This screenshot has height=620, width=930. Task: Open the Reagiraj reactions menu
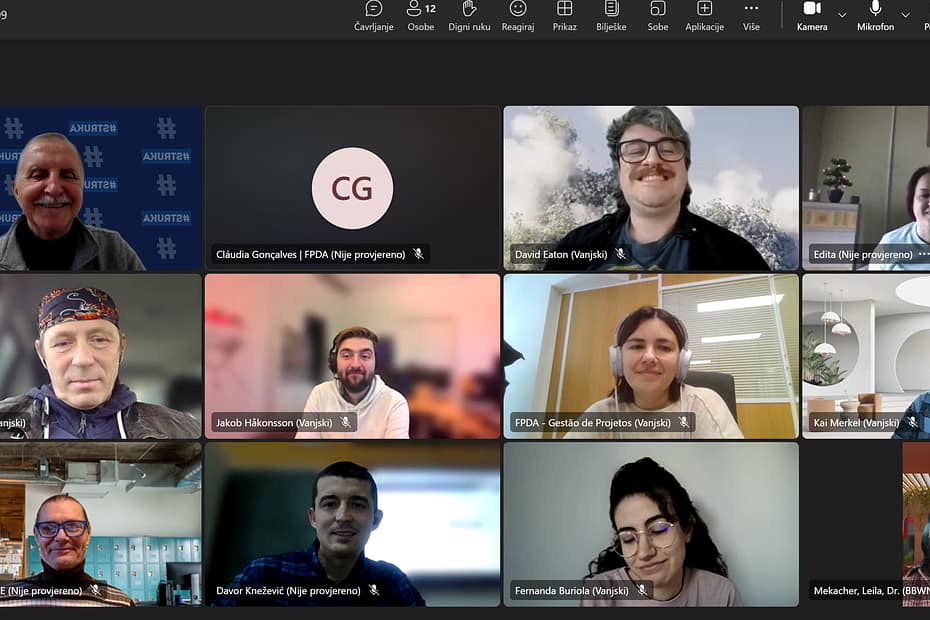click(518, 16)
